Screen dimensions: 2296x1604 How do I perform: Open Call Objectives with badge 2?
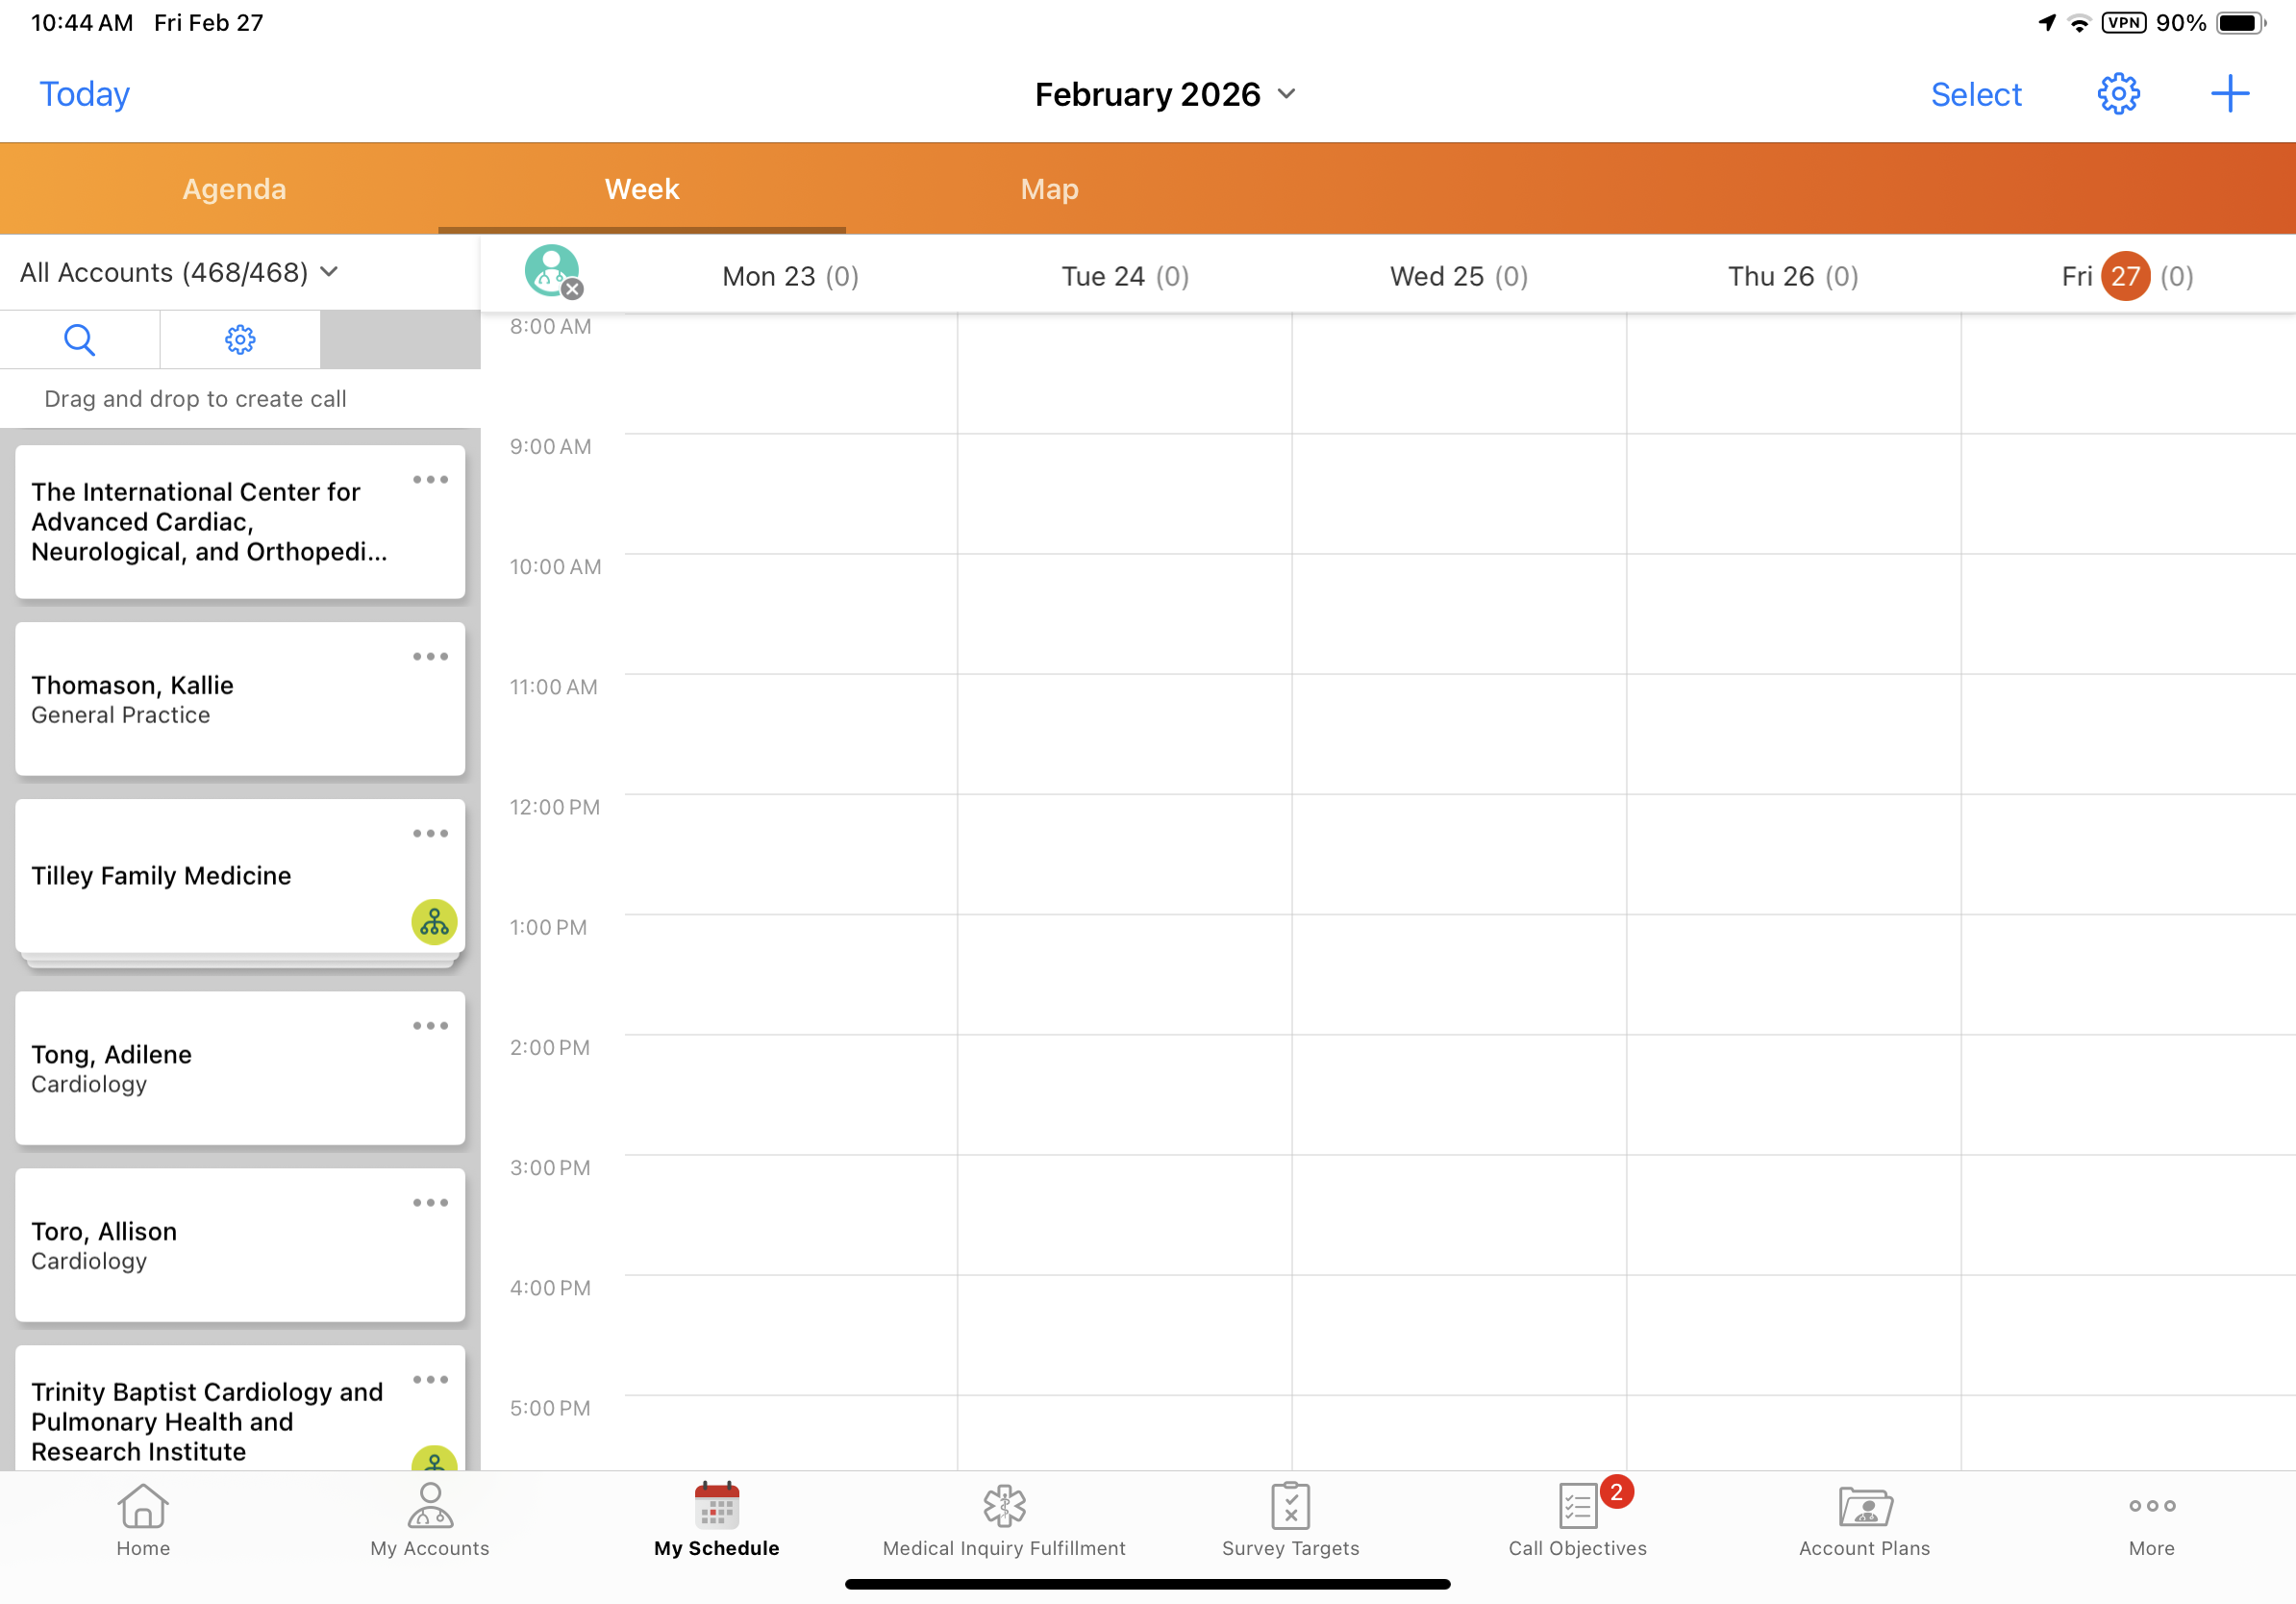coord(1577,1520)
